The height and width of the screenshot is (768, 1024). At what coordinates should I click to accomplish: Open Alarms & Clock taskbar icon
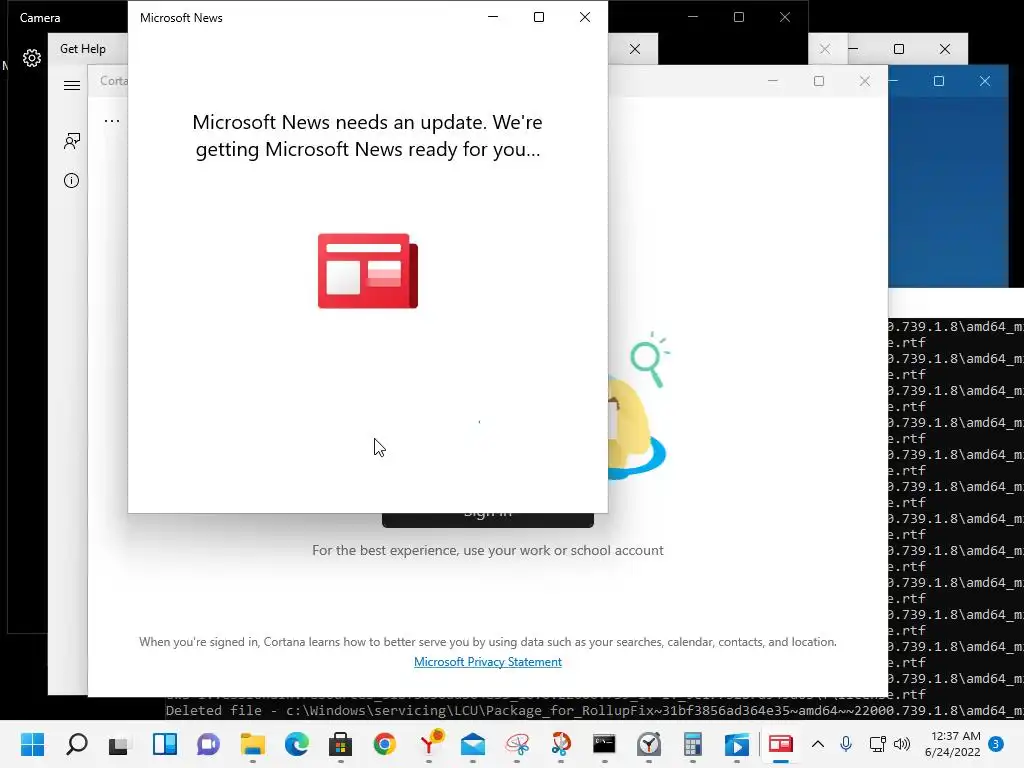click(x=649, y=744)
